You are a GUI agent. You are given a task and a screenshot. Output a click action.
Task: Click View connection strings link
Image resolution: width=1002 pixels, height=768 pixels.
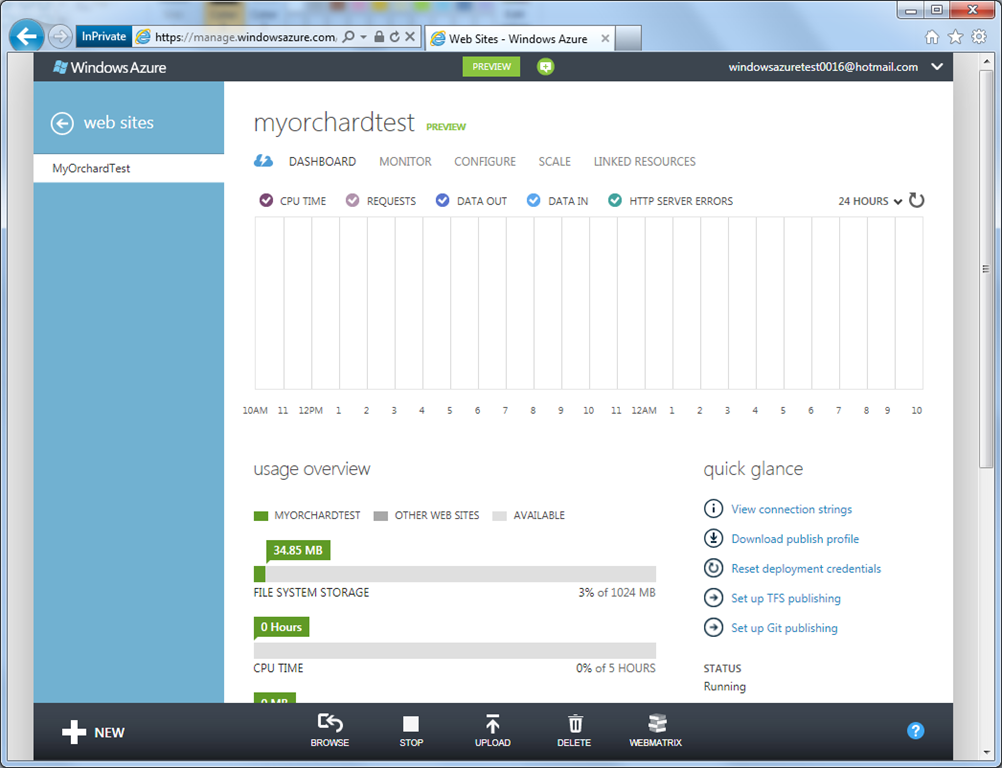[x=791, y=509]
